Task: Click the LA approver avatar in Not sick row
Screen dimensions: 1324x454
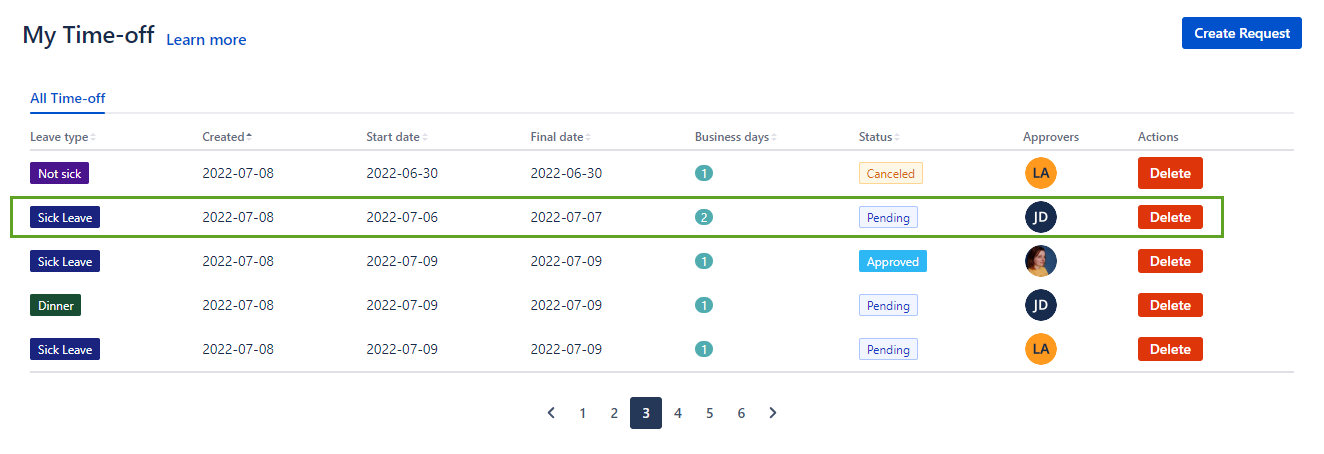Action: (1040, 173)
